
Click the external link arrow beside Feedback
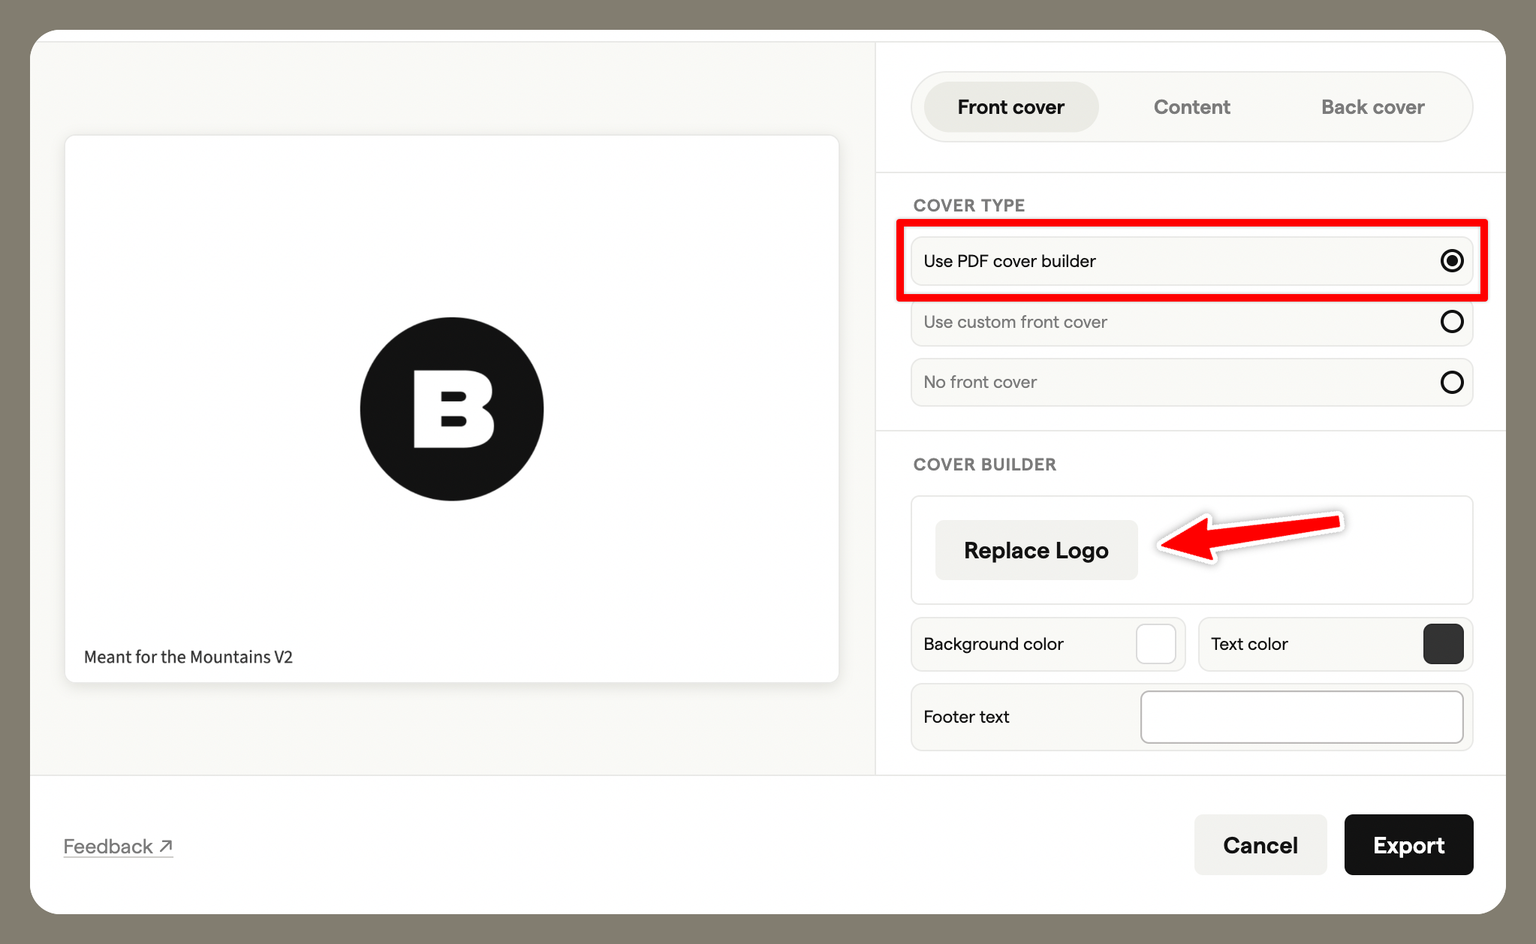(x=166, y=844)
